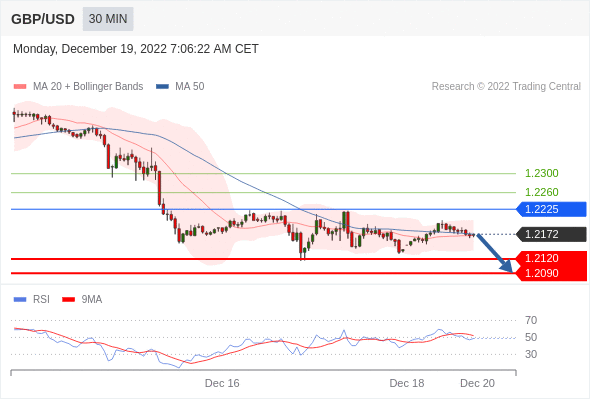Click the 30 MIN timeframe button
Screen dimensions: 590x400
[x=108, y=19]
